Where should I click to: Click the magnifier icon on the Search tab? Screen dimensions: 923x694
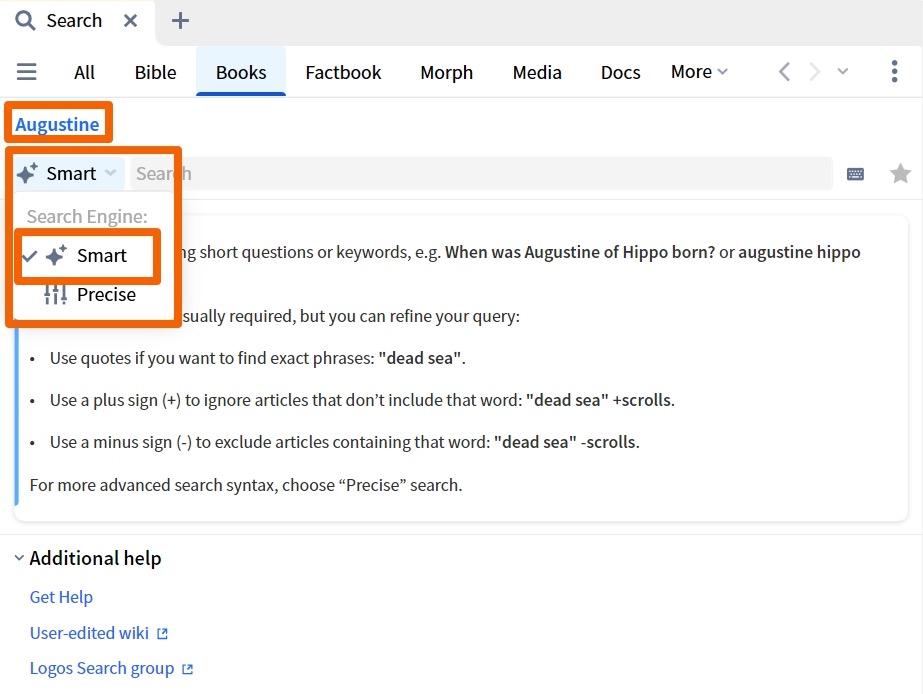point(25,21)
